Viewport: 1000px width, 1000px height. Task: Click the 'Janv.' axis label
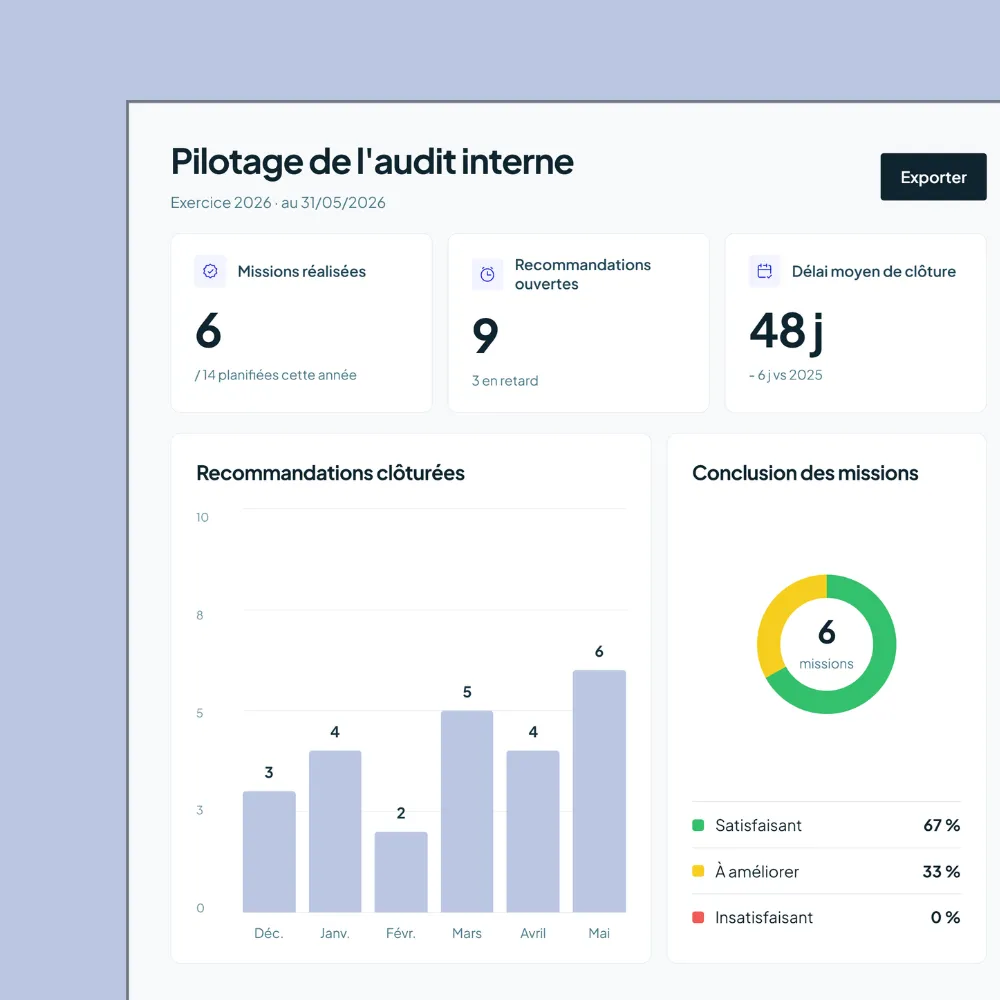(x=335, y=933)
